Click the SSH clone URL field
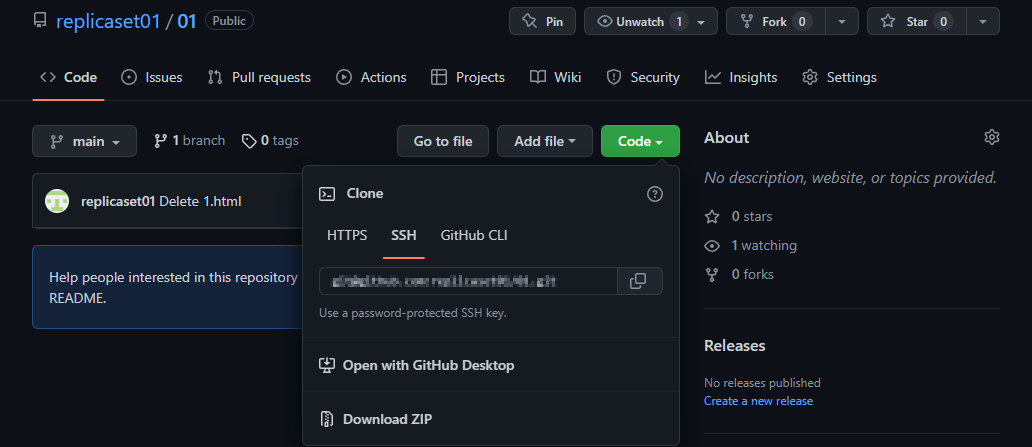This screenshot has width=1032, height=447. point(469,281)
